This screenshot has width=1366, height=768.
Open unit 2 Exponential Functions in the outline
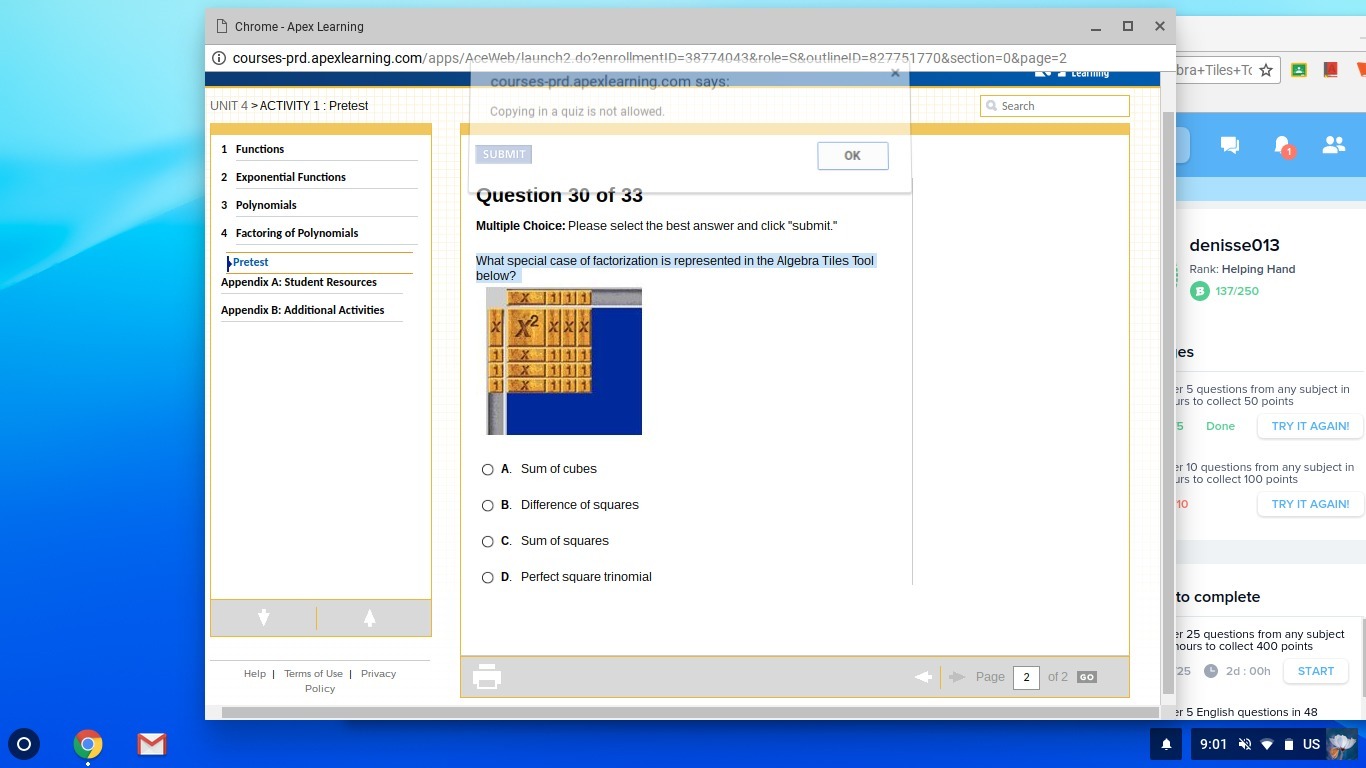click(291, 177)
